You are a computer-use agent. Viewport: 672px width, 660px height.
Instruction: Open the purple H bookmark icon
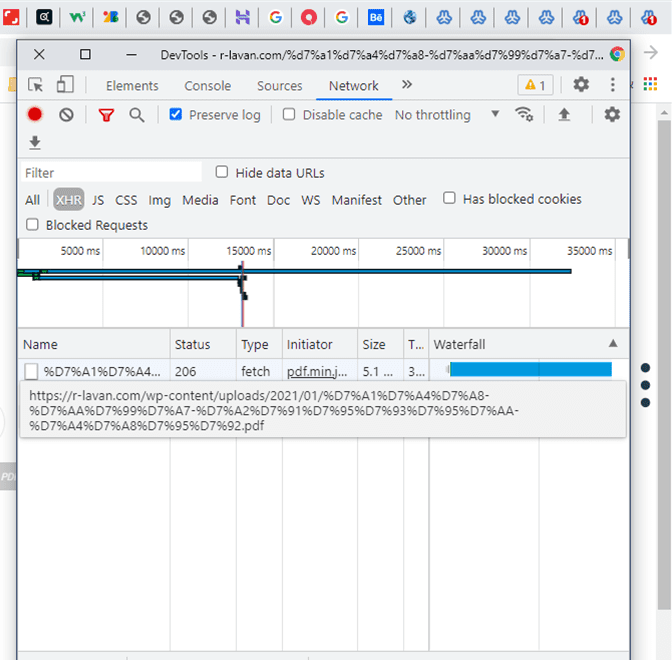(x=243, y=18)
